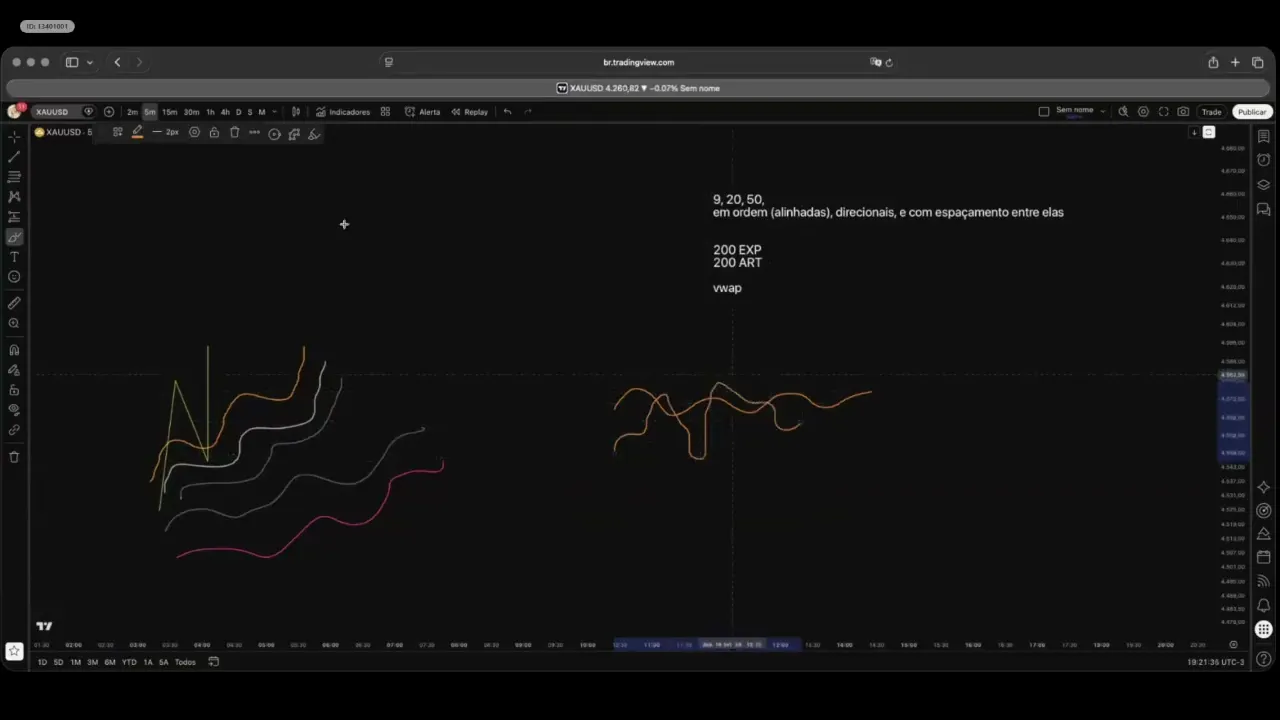The height and width of the screenshot is (720, 1280).
Task: Select the YTD date range
Action: pyautogui.click(x=129, y=662)
